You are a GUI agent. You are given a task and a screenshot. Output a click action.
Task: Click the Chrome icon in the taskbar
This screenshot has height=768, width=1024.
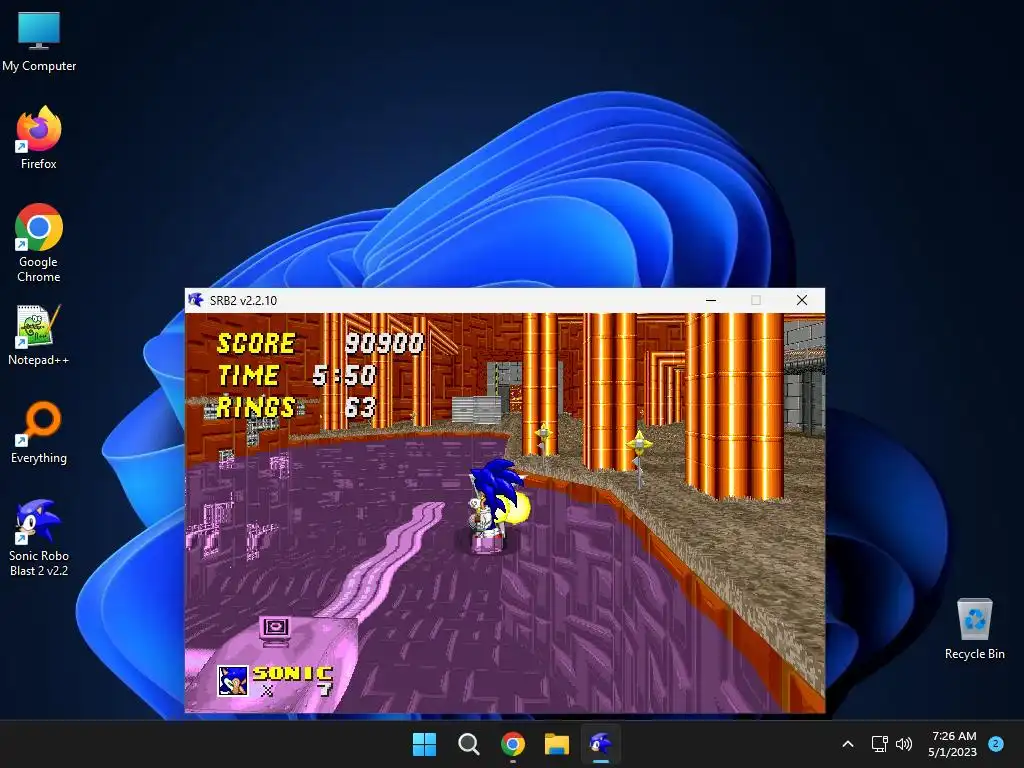click(513, 744)
